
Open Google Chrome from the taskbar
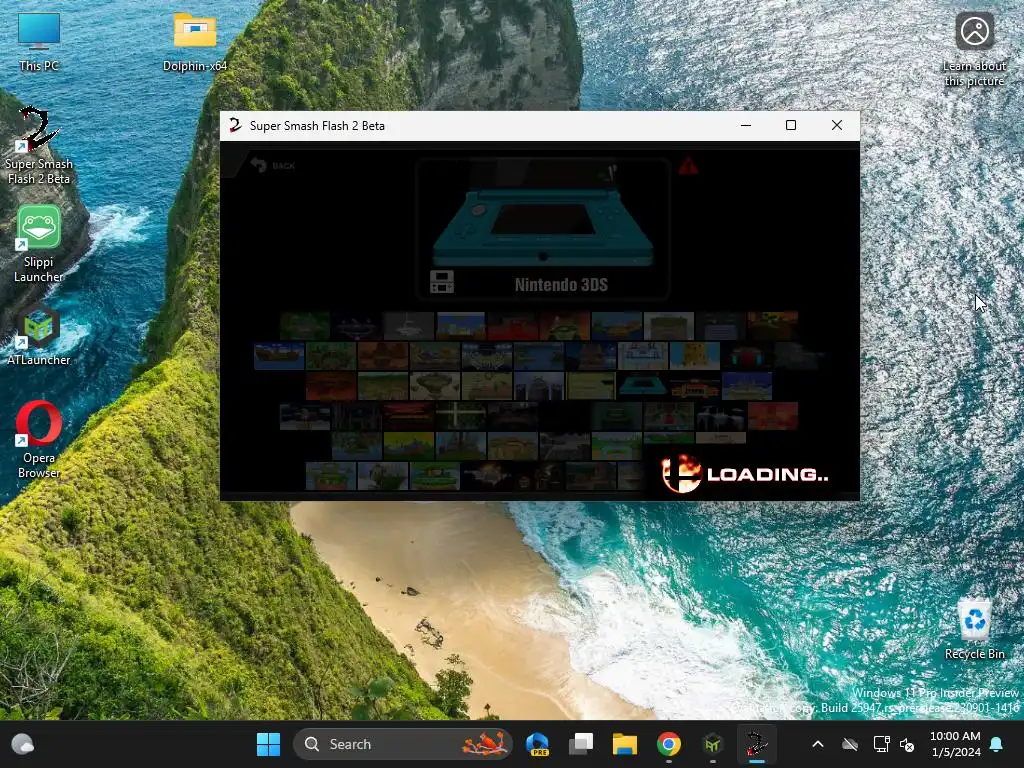[668, 744]
